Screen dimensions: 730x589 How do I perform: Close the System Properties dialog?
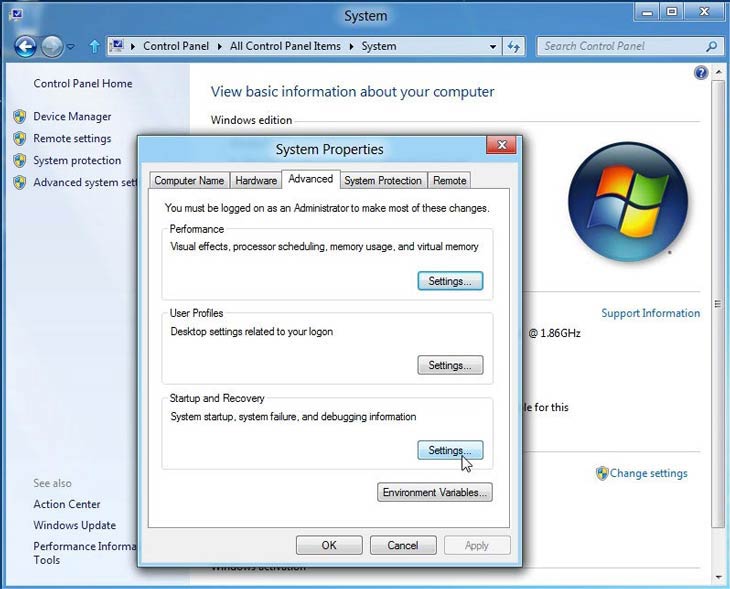pyautogui.click(x=501, y=145)
